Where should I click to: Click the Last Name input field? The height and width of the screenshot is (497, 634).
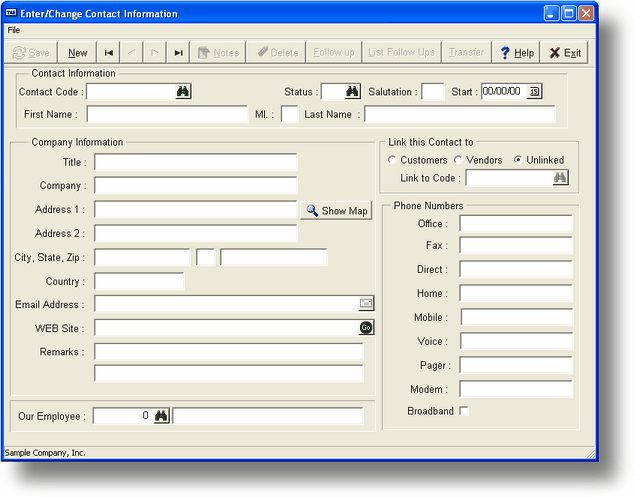pos(460,114)
